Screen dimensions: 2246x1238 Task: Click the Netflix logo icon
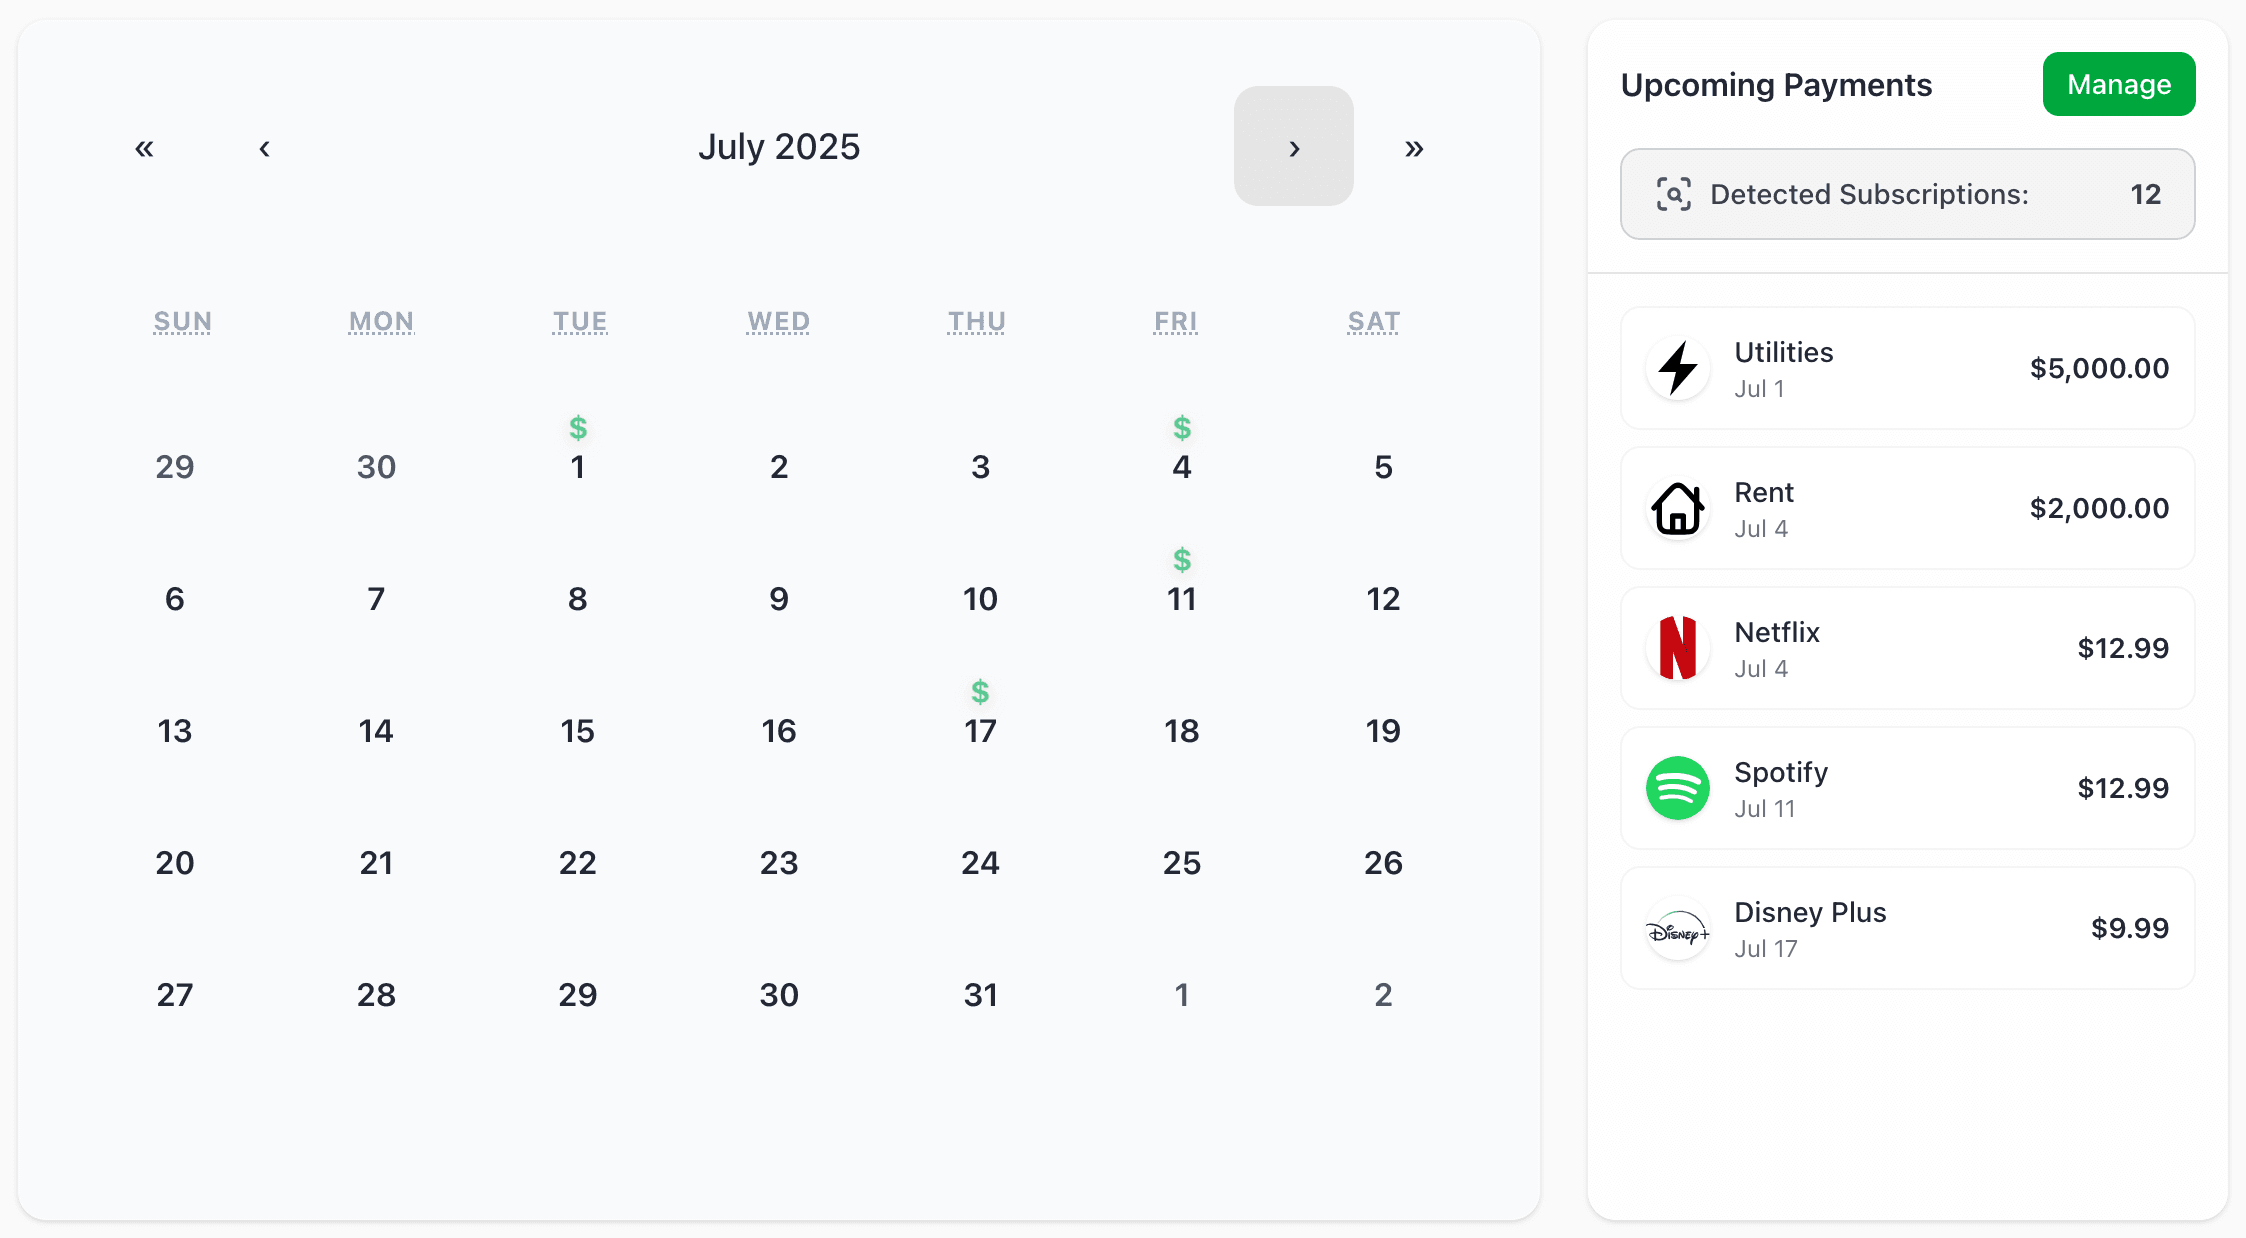click(1678, 648)
